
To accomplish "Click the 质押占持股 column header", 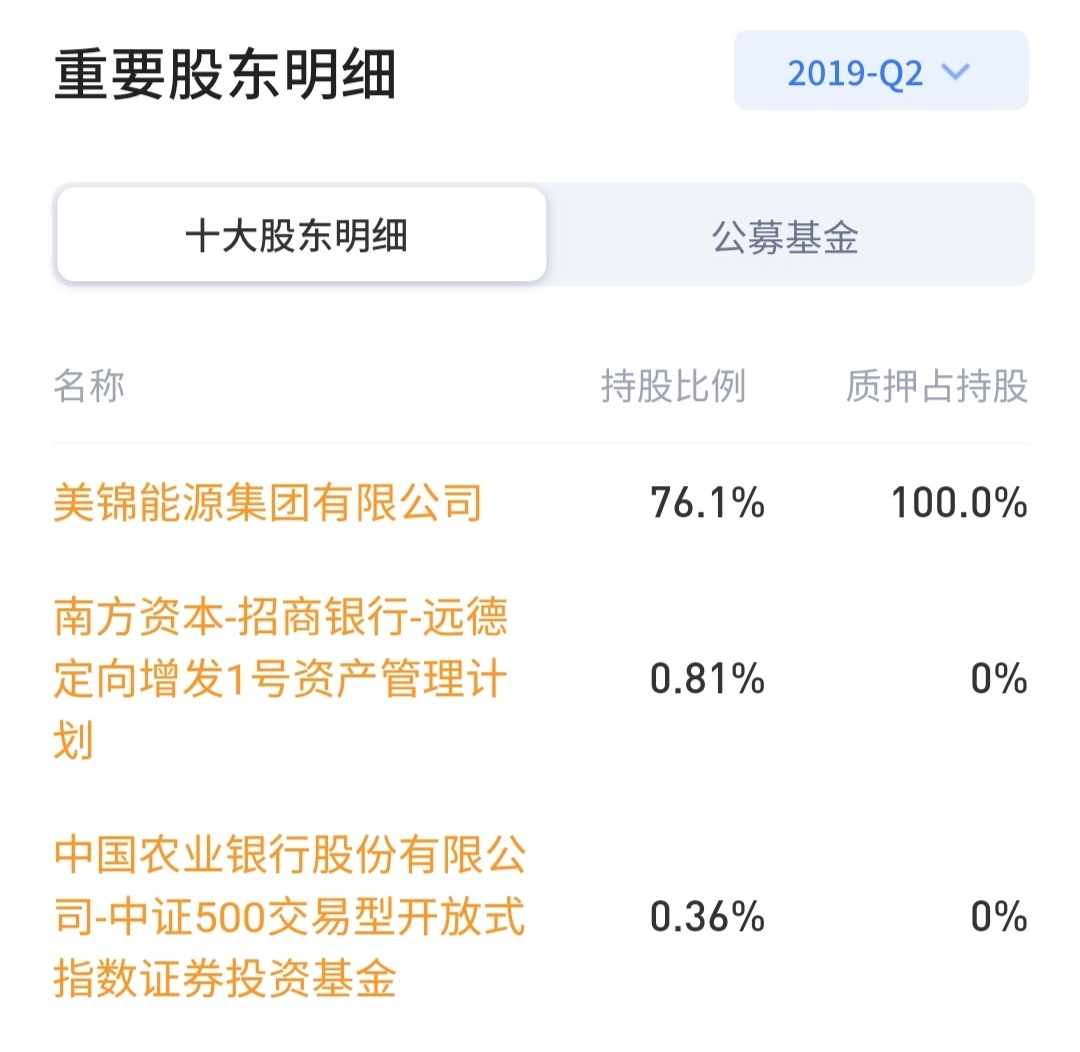I will click(936, 386).
